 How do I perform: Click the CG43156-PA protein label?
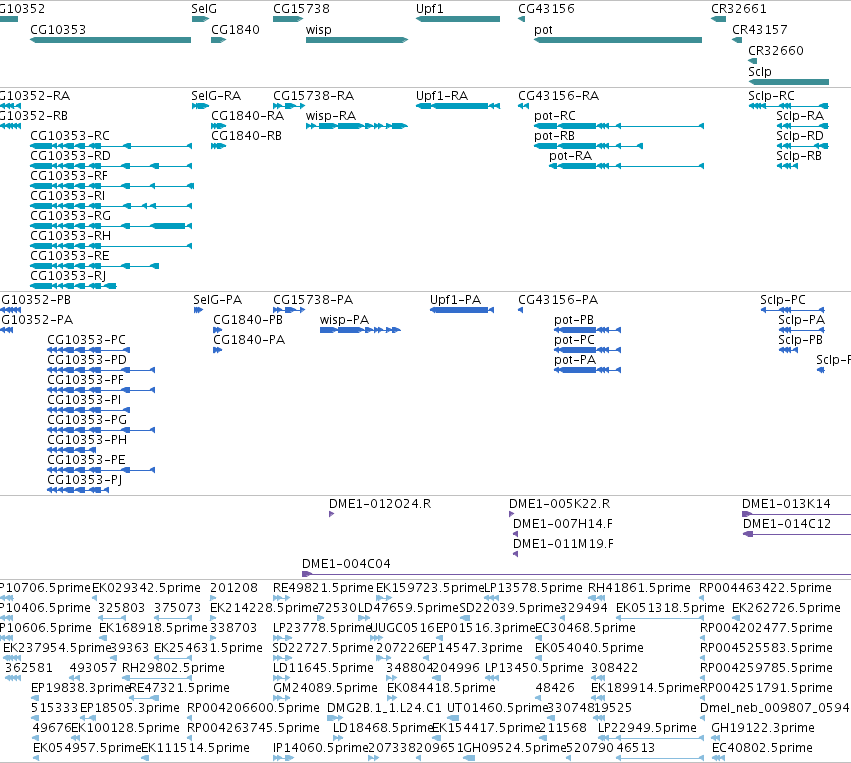(x=558, y=300)
